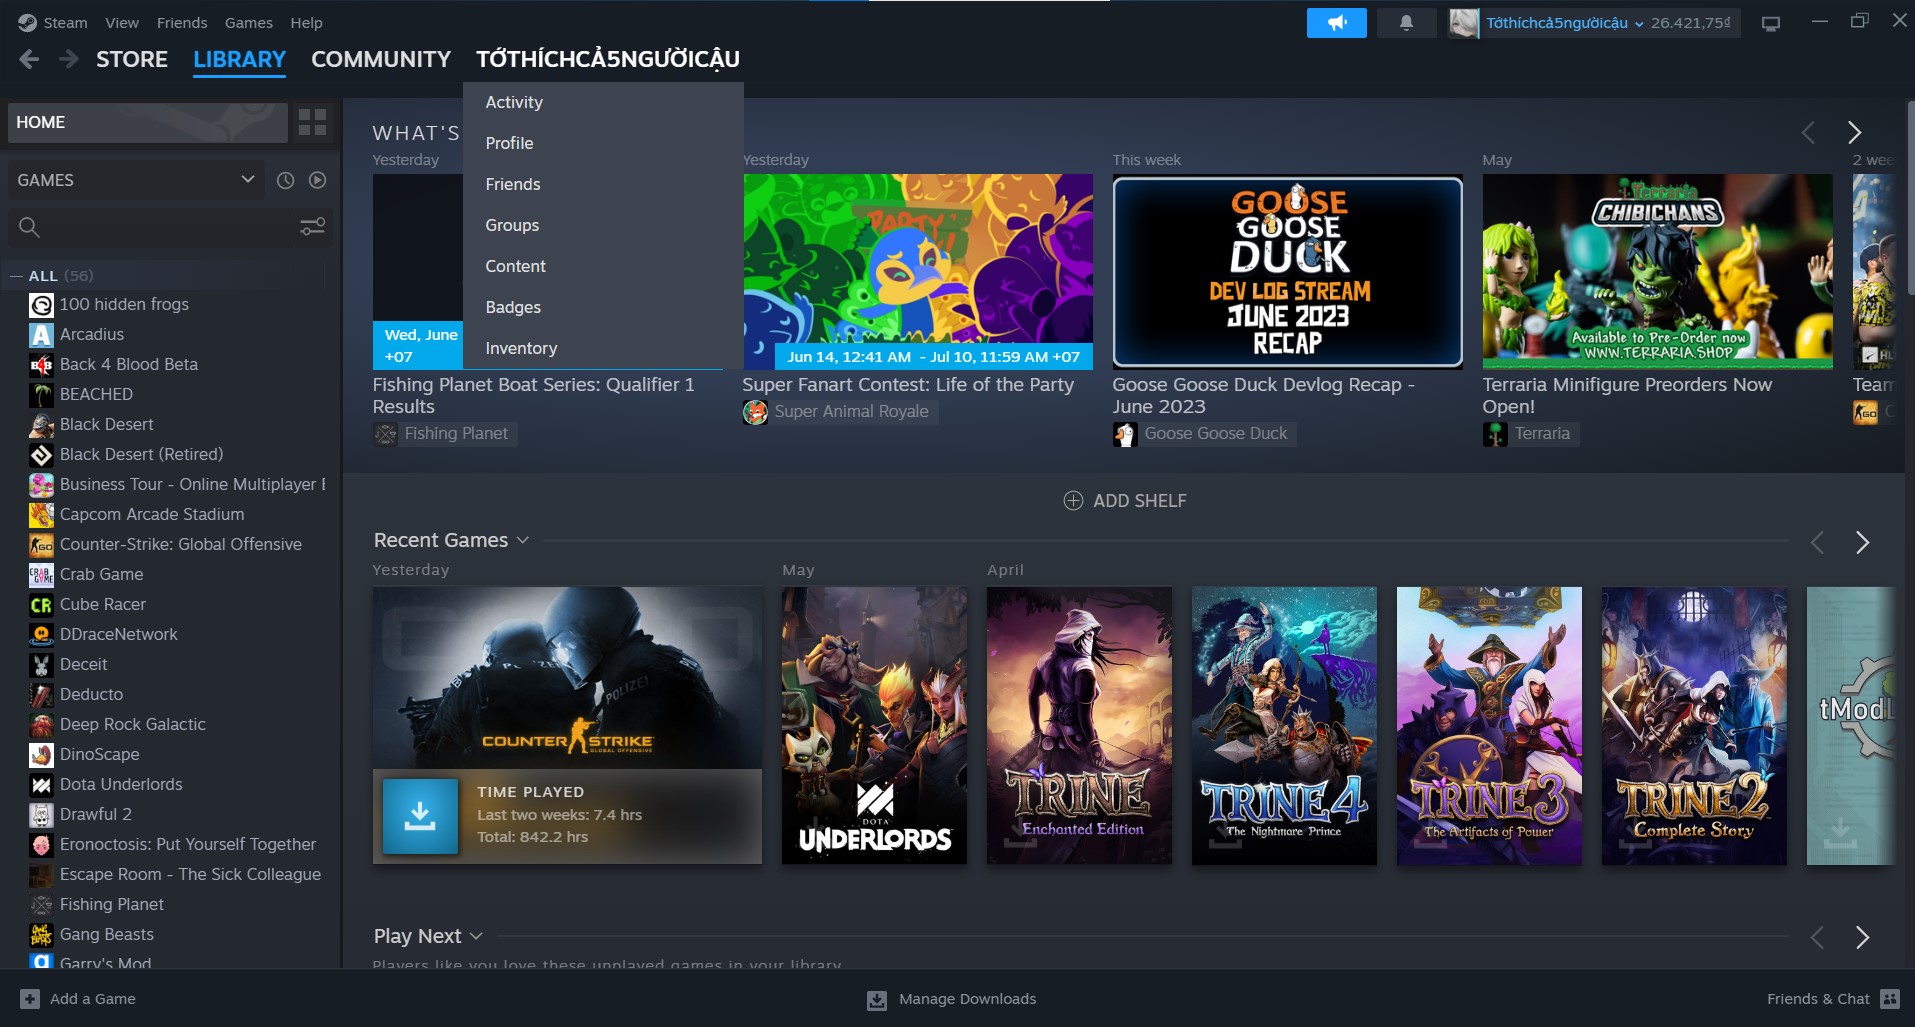Open Trine Enchanted Edition cover
This screenshot has height=1027, width=1915.
(x=1079, y=726)
